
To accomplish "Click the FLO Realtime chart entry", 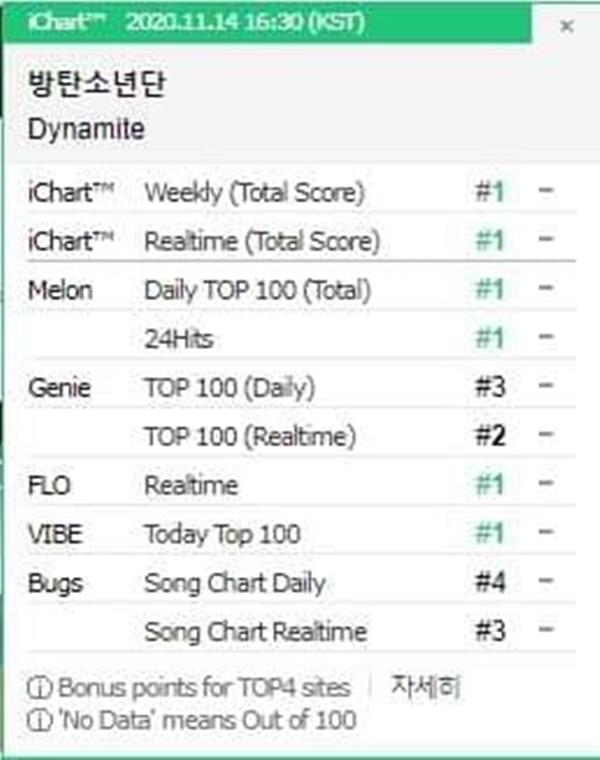I will pos(191,485).
